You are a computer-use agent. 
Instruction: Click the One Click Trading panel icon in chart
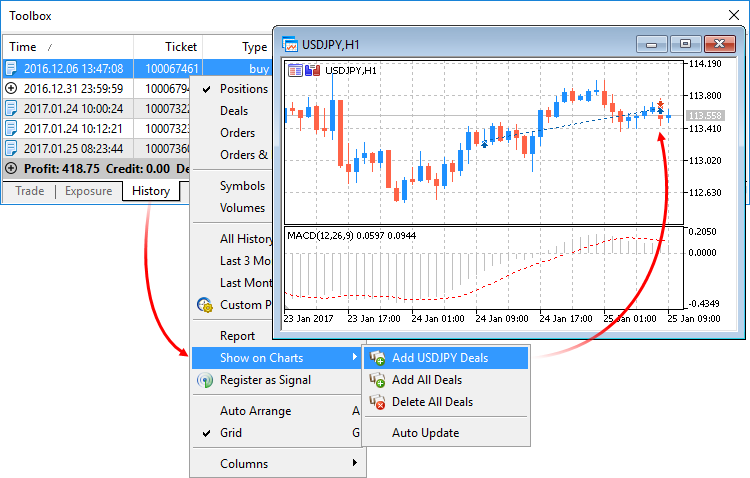(295, 70)
